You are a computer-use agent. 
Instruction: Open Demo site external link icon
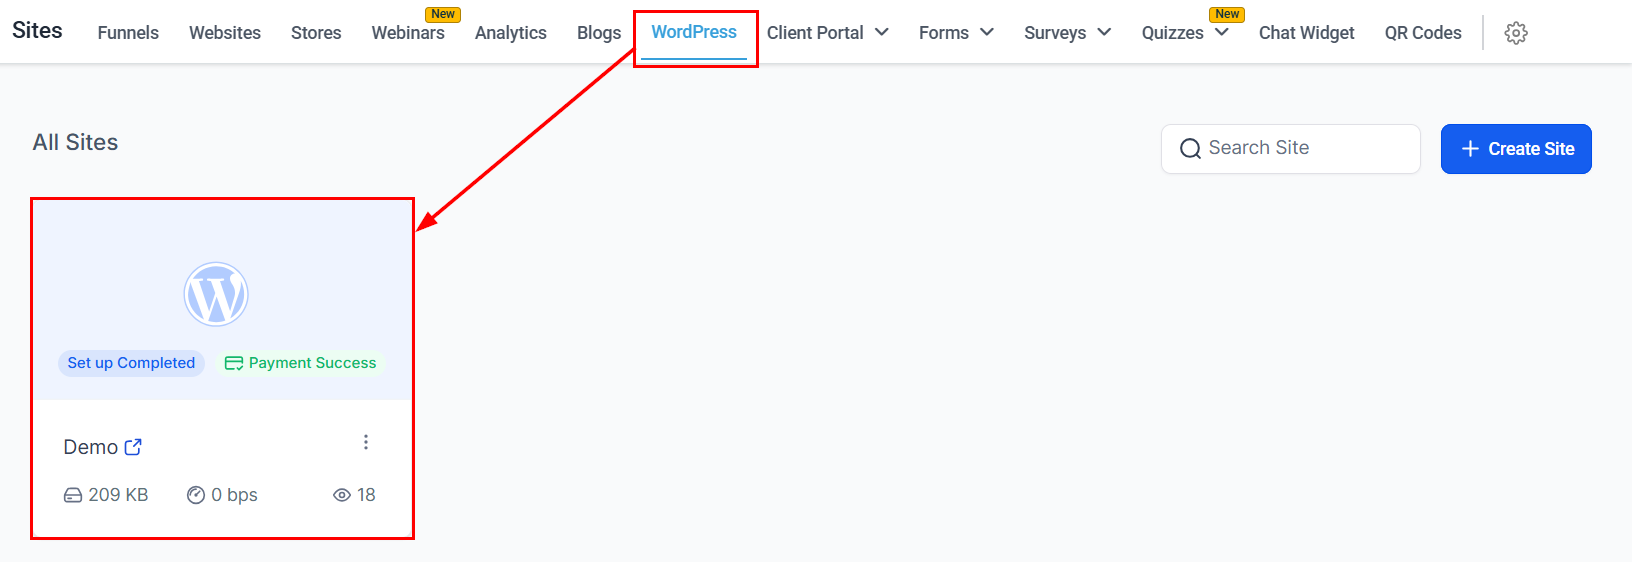133,447
